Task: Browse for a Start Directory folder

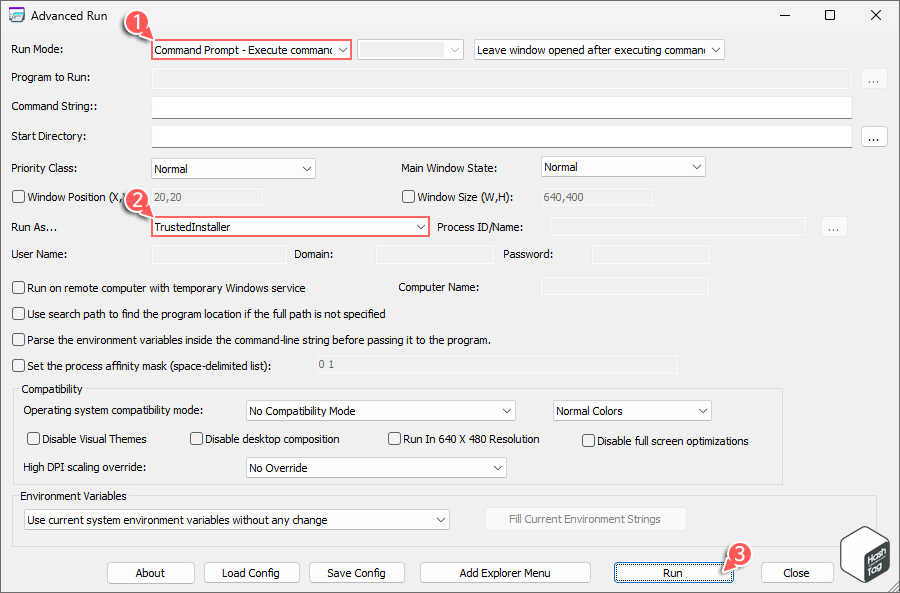Action: click(874, 137)
